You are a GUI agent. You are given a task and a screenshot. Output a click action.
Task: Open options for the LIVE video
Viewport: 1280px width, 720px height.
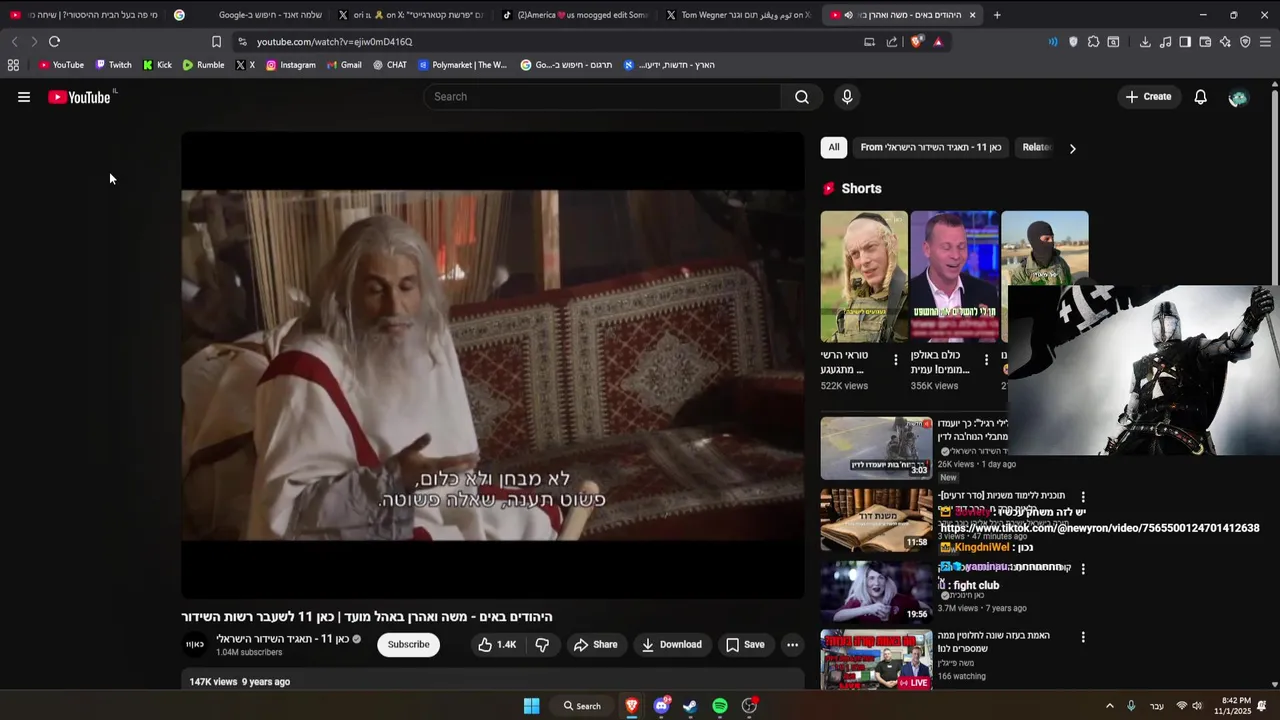tap(1082, 637)
